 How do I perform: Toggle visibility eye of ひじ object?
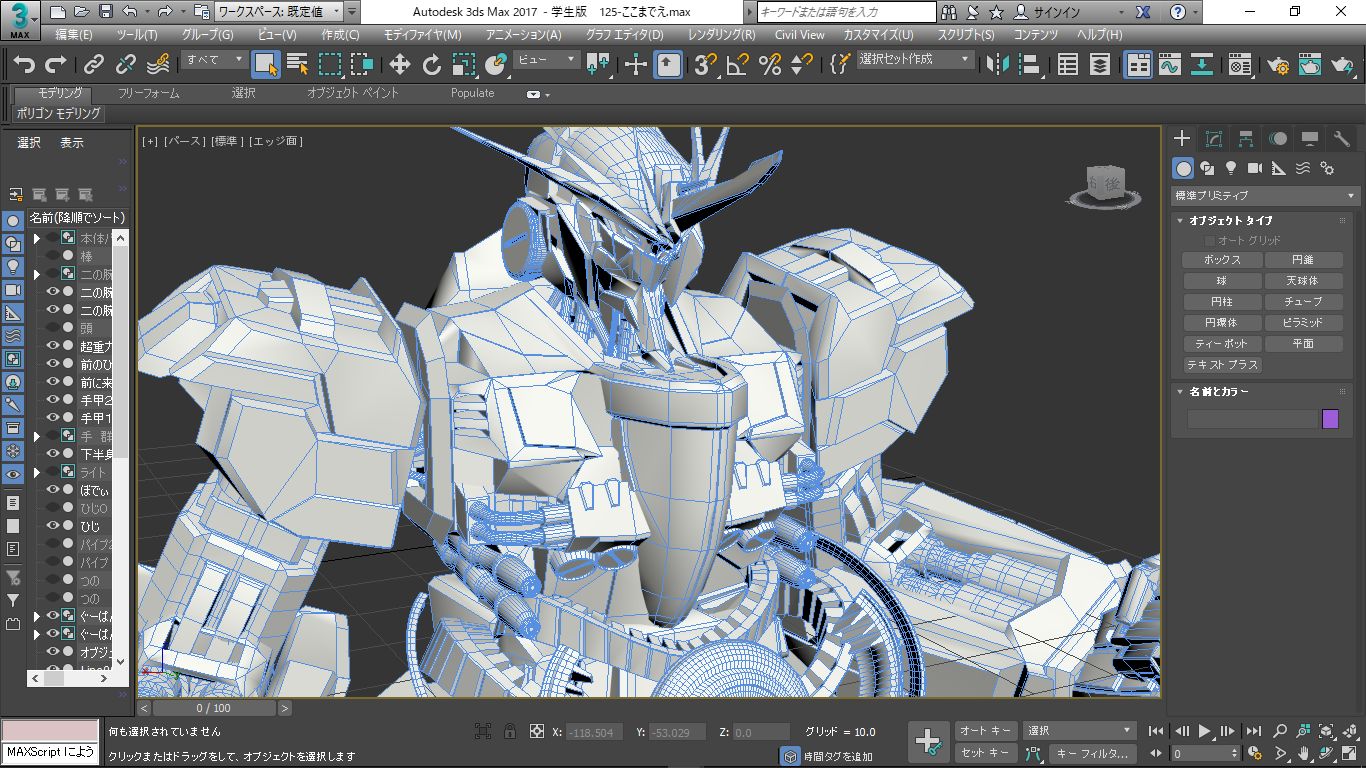pyautogui.click(x=54, y=526)
